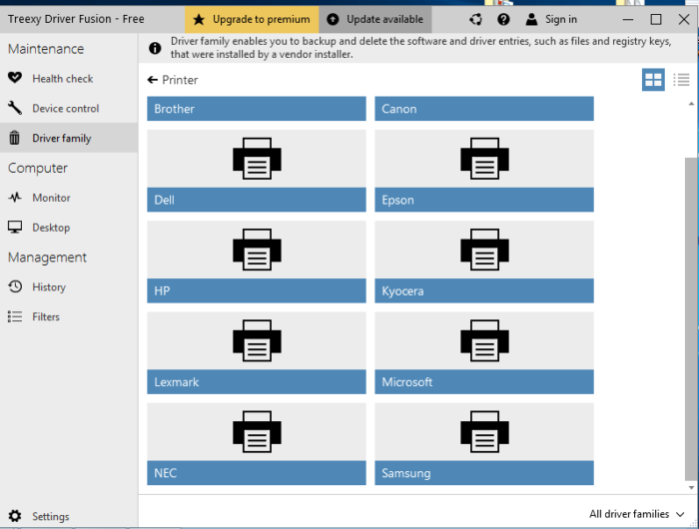Select the Monitor pulse icon
699x529 pixels.
(x=15, y=197)
